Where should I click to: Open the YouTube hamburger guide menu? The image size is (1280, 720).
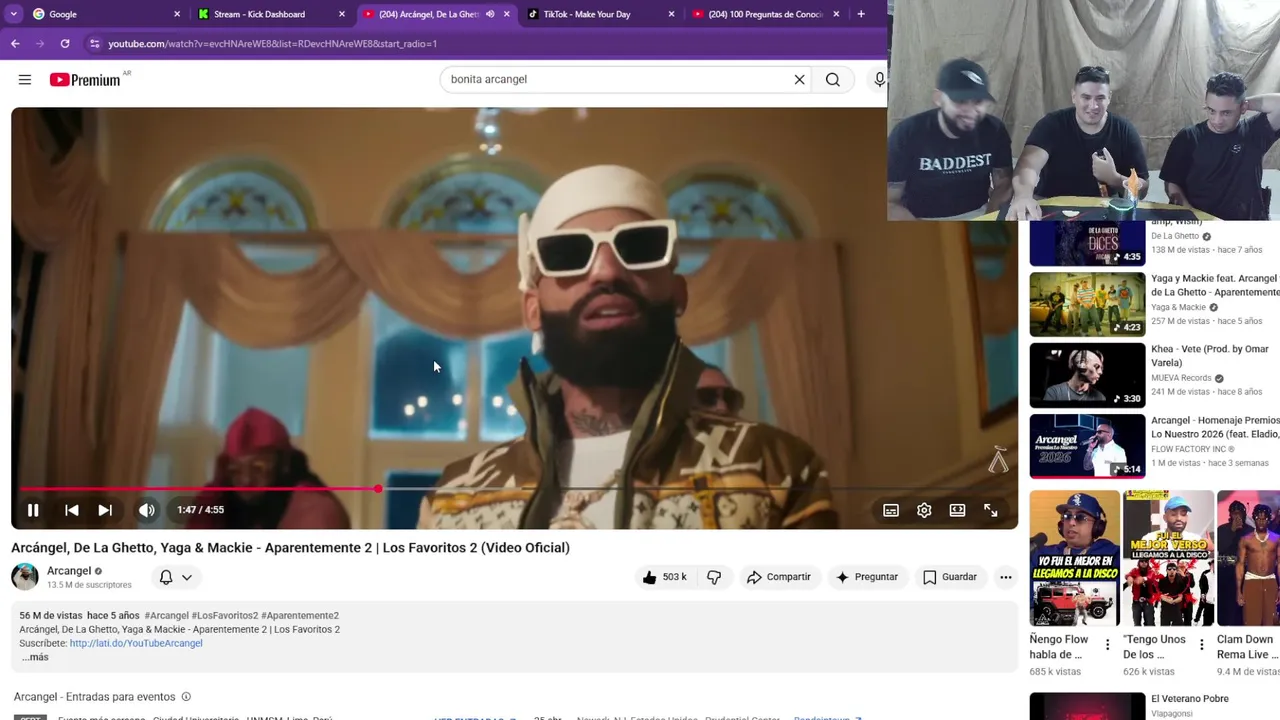click(25, 80)
